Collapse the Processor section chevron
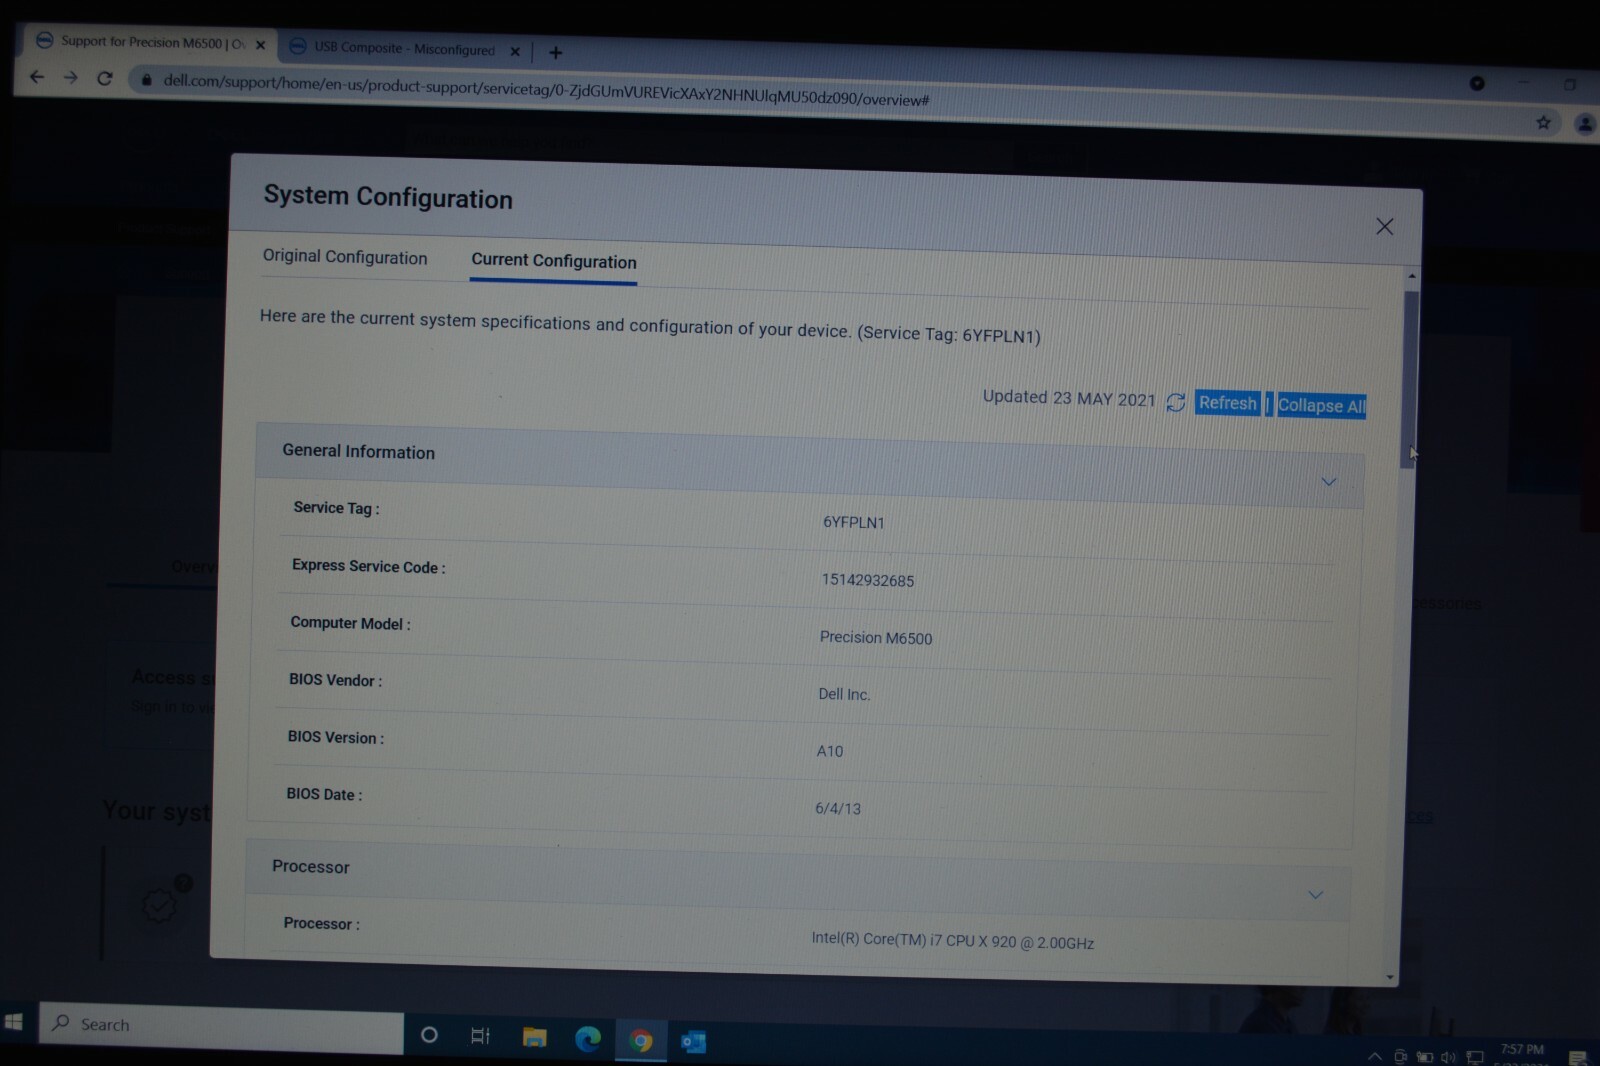 click(x=1315, y=895)
